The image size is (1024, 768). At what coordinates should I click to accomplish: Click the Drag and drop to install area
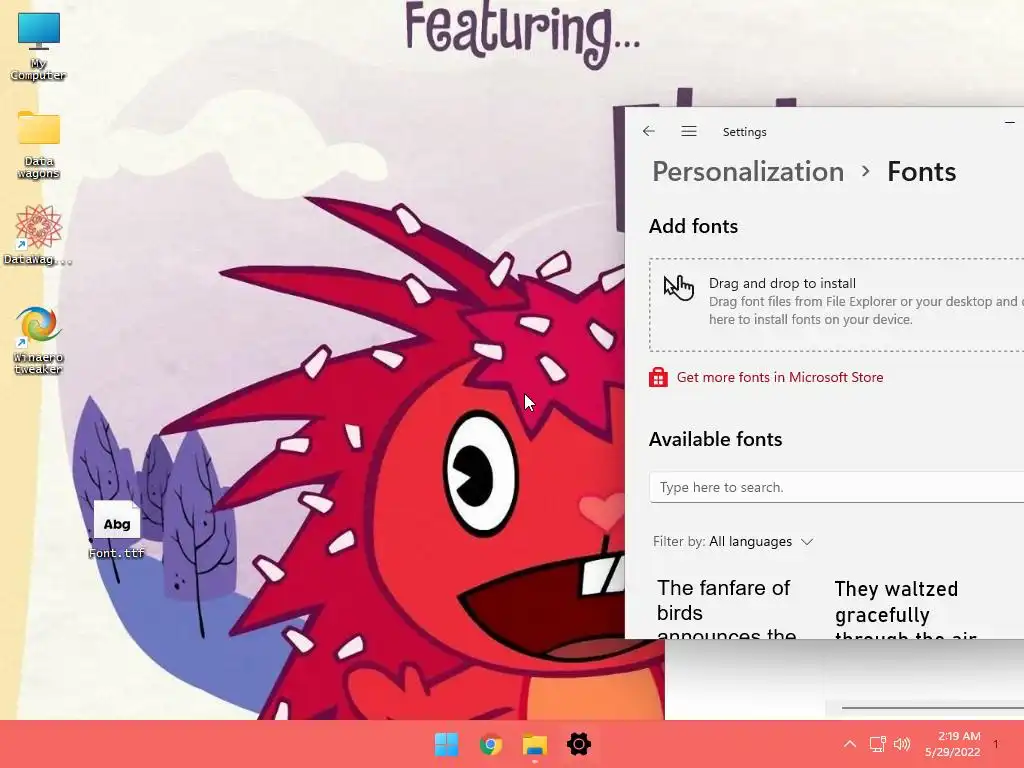tap(837, 304)
